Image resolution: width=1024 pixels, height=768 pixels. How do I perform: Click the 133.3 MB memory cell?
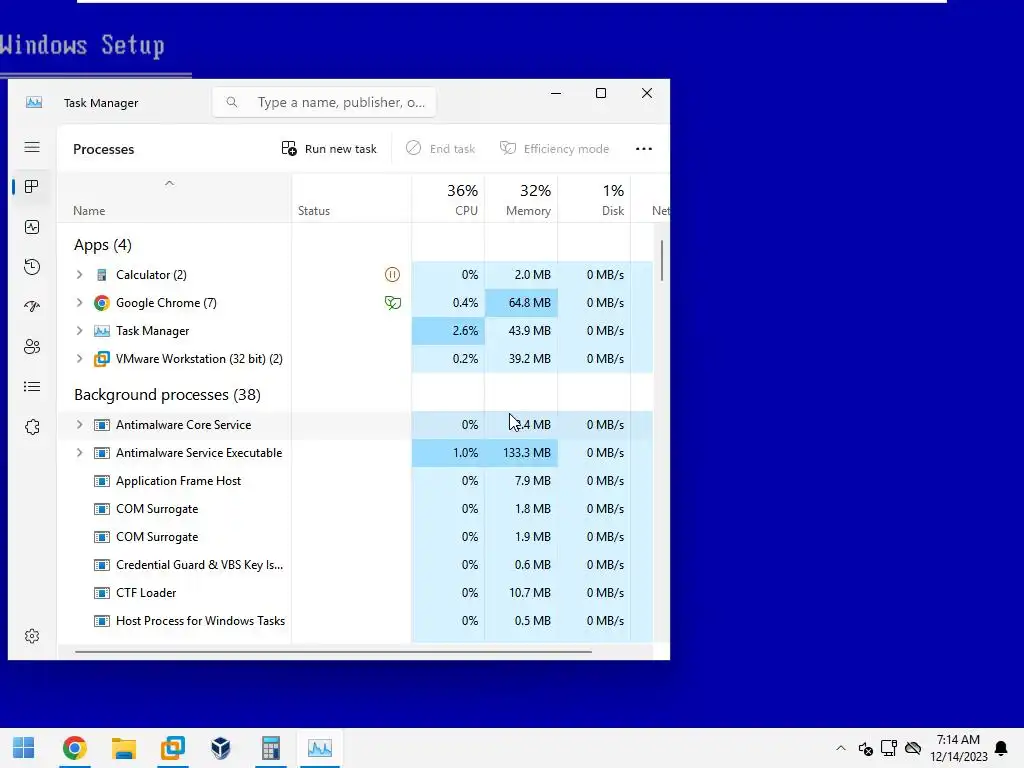pyautogui.click(x=521, y=453)
